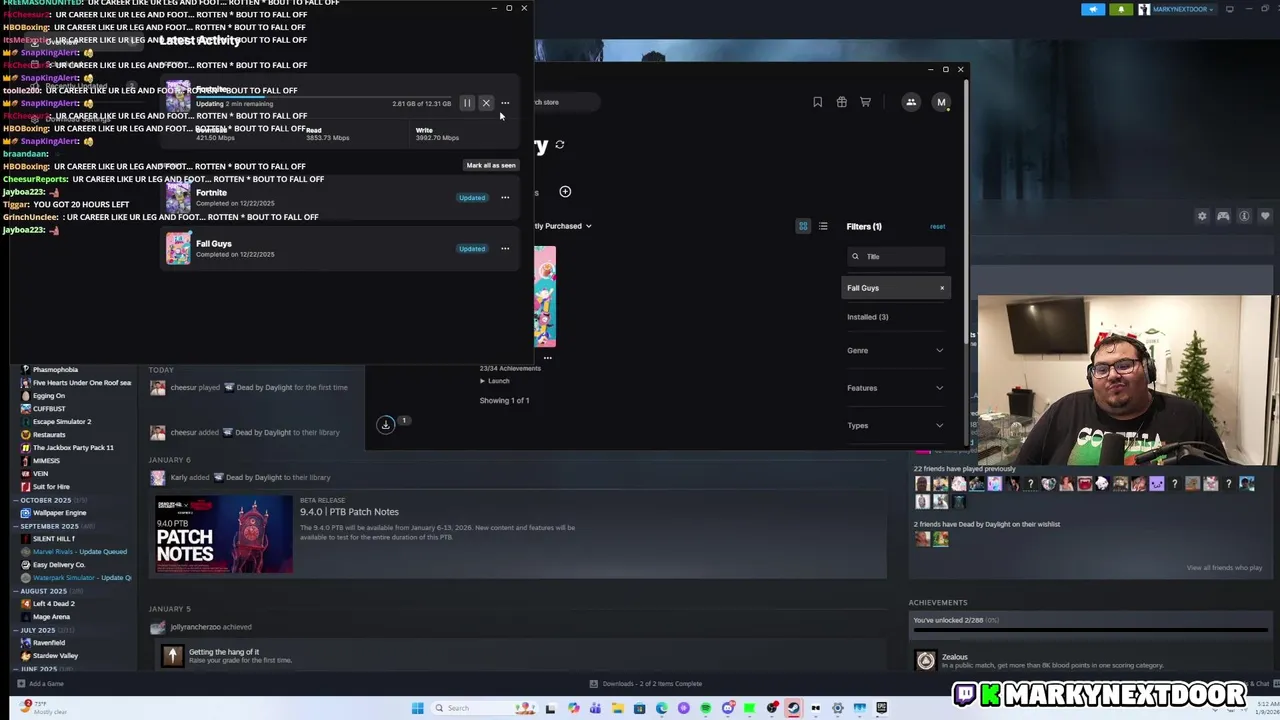Screen dimensions: 1280x720
Task: Switch Epic library to grid view
Action: click(803, 226)
